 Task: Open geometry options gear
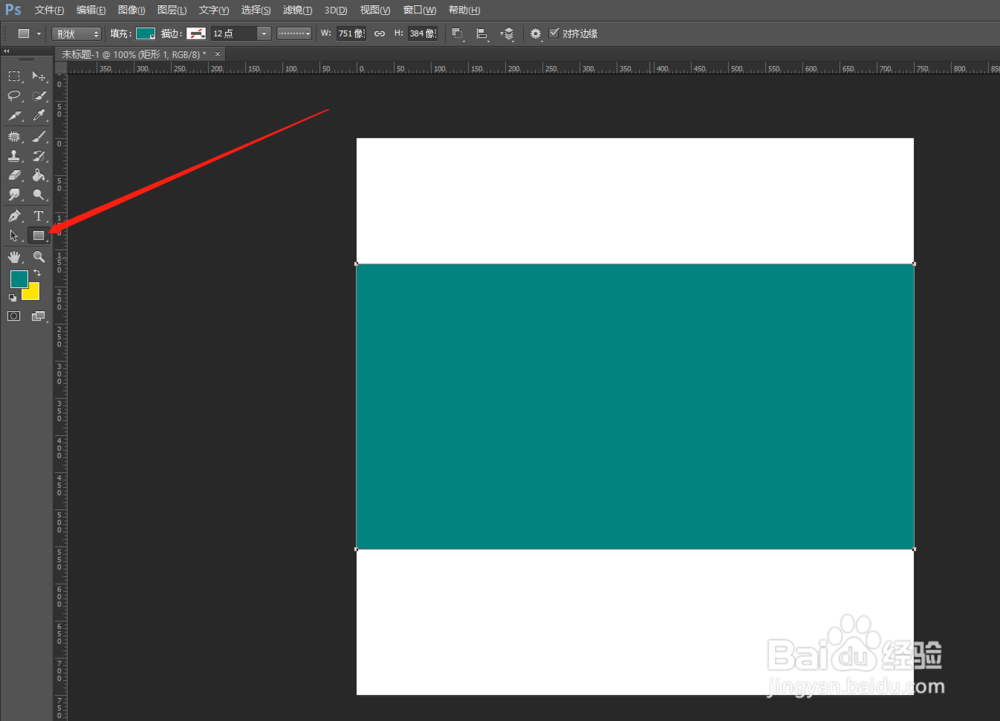536,34
